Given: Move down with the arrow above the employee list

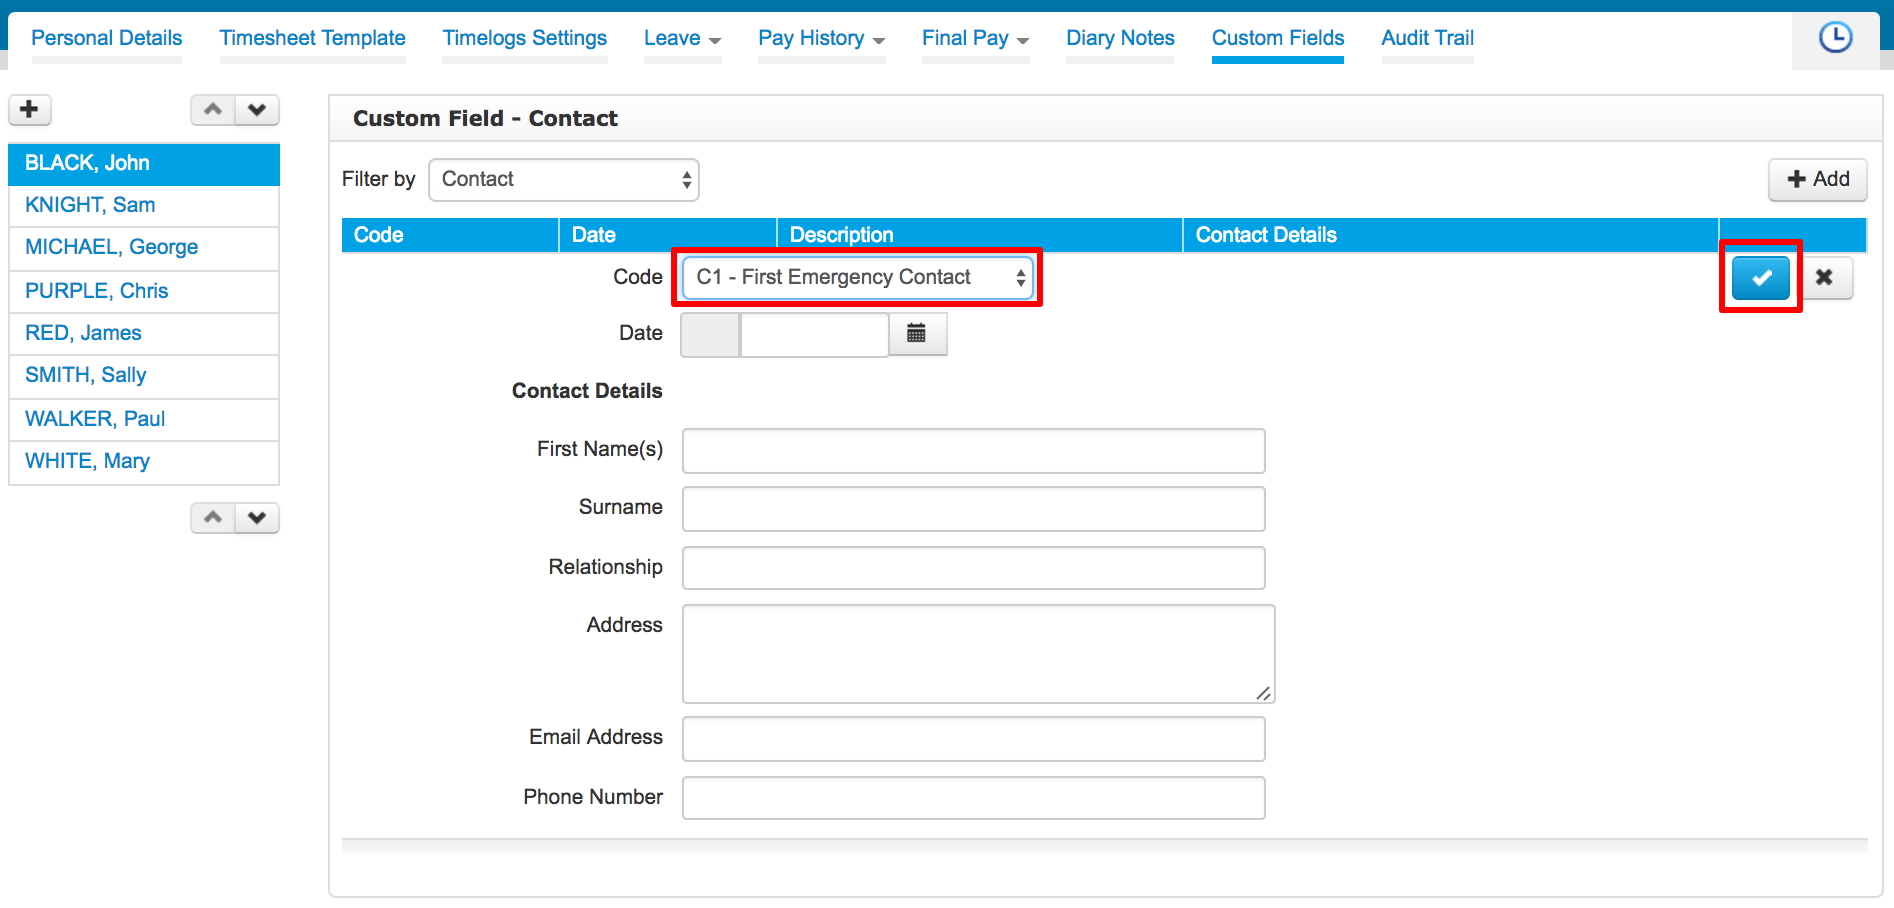Looking at the screenshot, I should 257,110.
